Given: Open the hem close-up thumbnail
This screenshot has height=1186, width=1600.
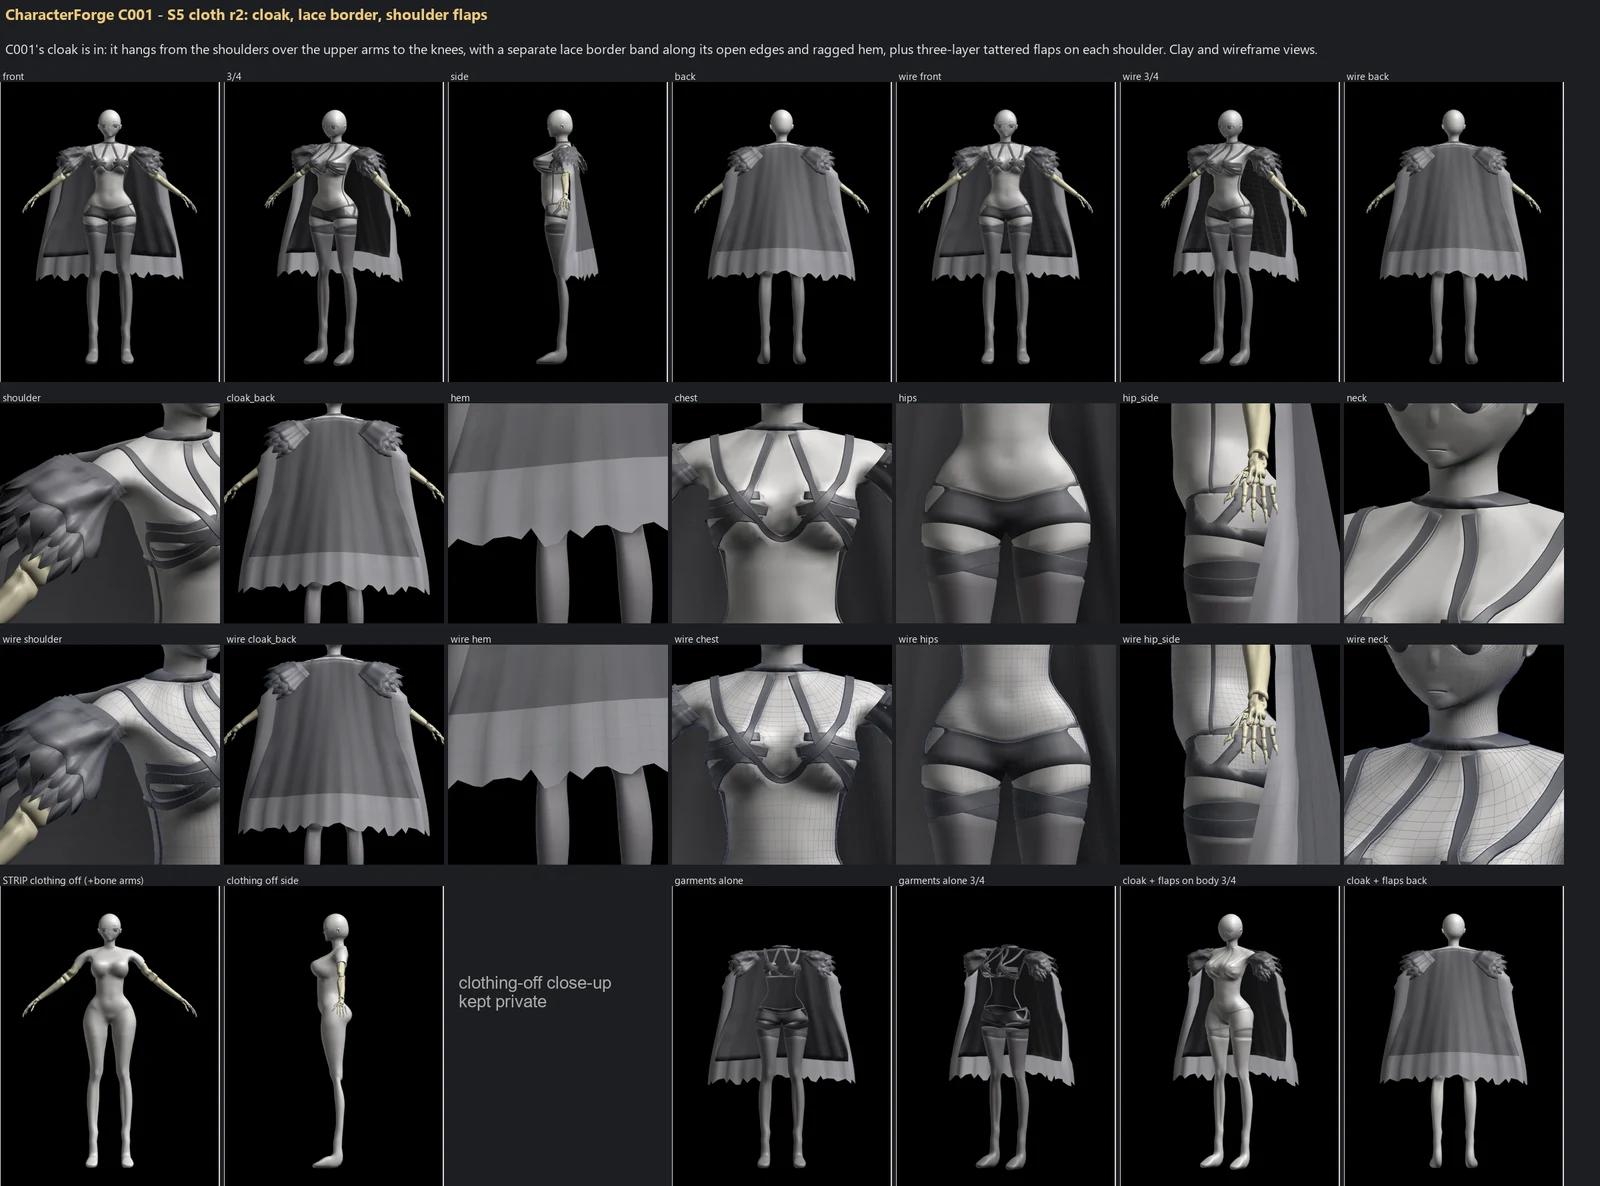Looking at the screenshot, I should (558, 513).
